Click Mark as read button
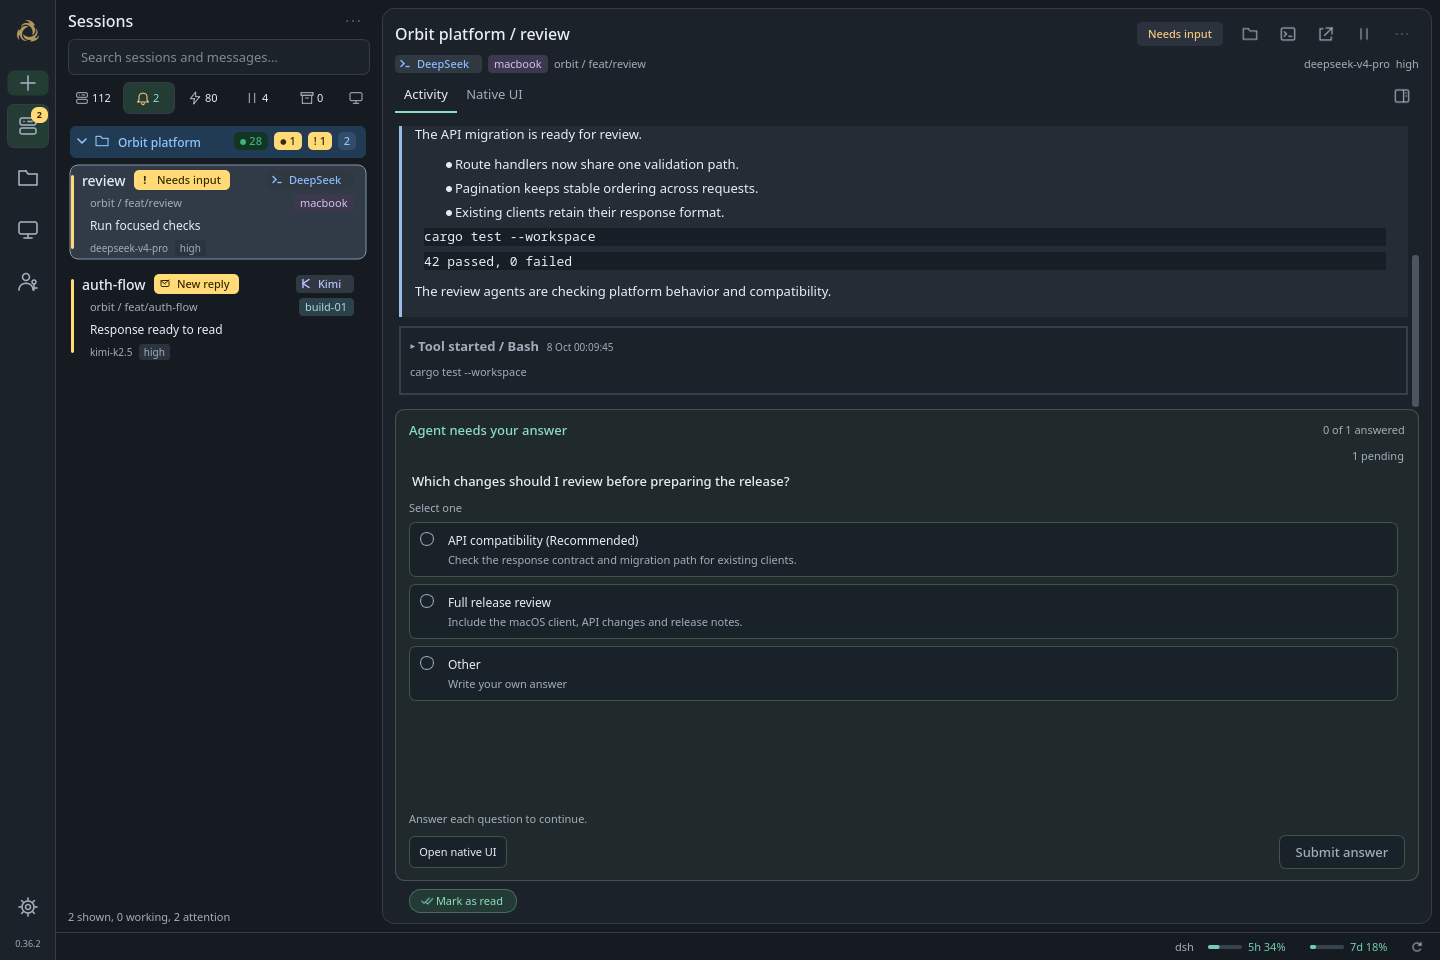 (463, 901)
